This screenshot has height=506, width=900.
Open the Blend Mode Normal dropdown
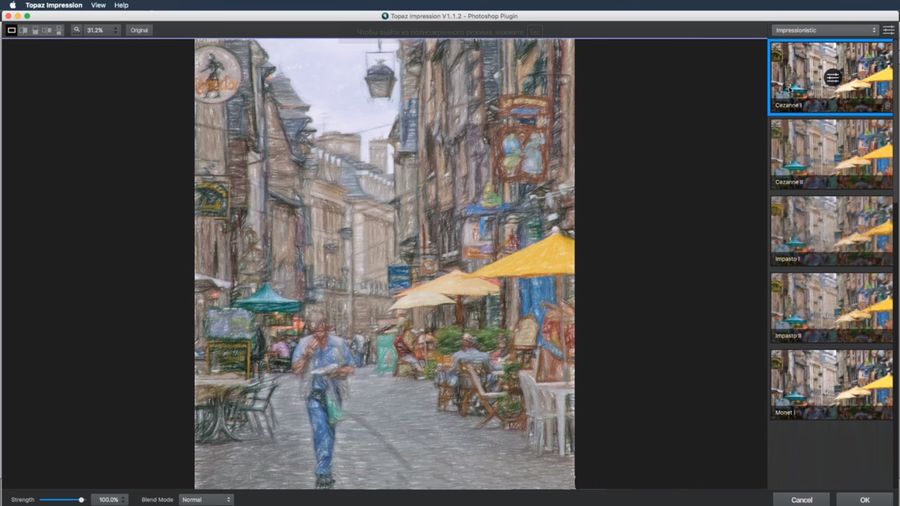[205, 500]
